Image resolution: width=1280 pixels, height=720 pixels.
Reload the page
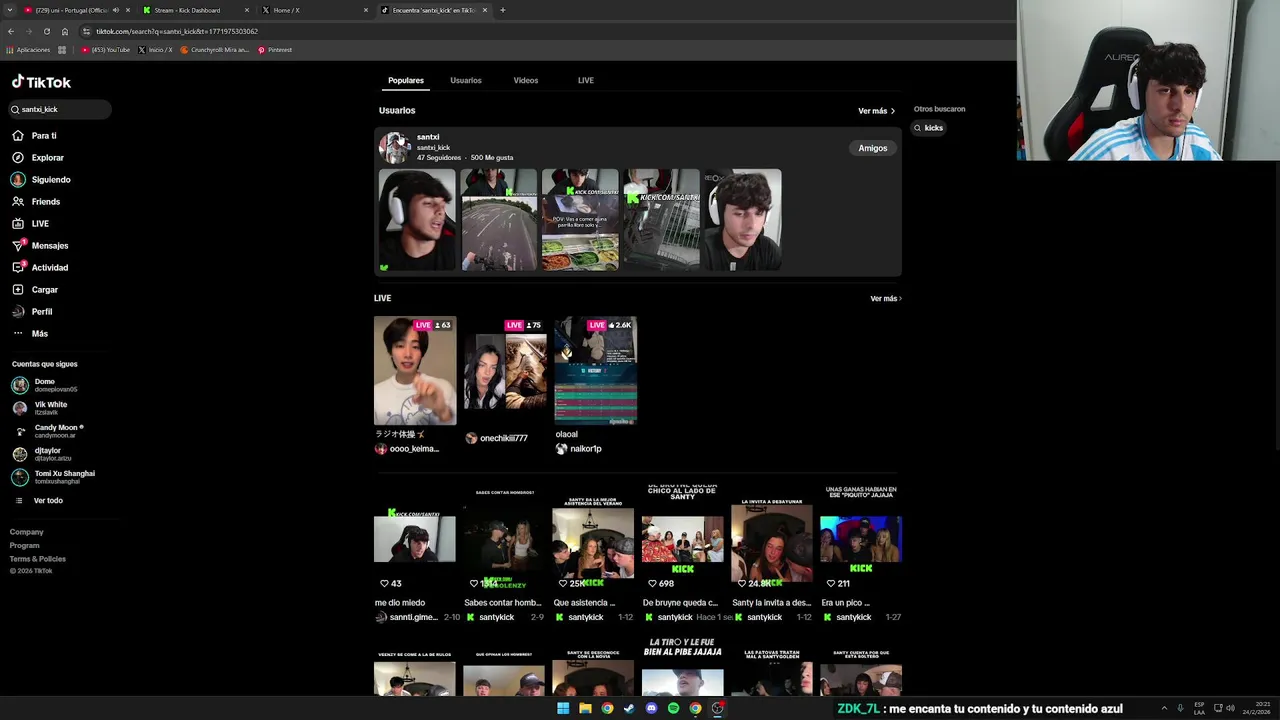pos(46,31)
